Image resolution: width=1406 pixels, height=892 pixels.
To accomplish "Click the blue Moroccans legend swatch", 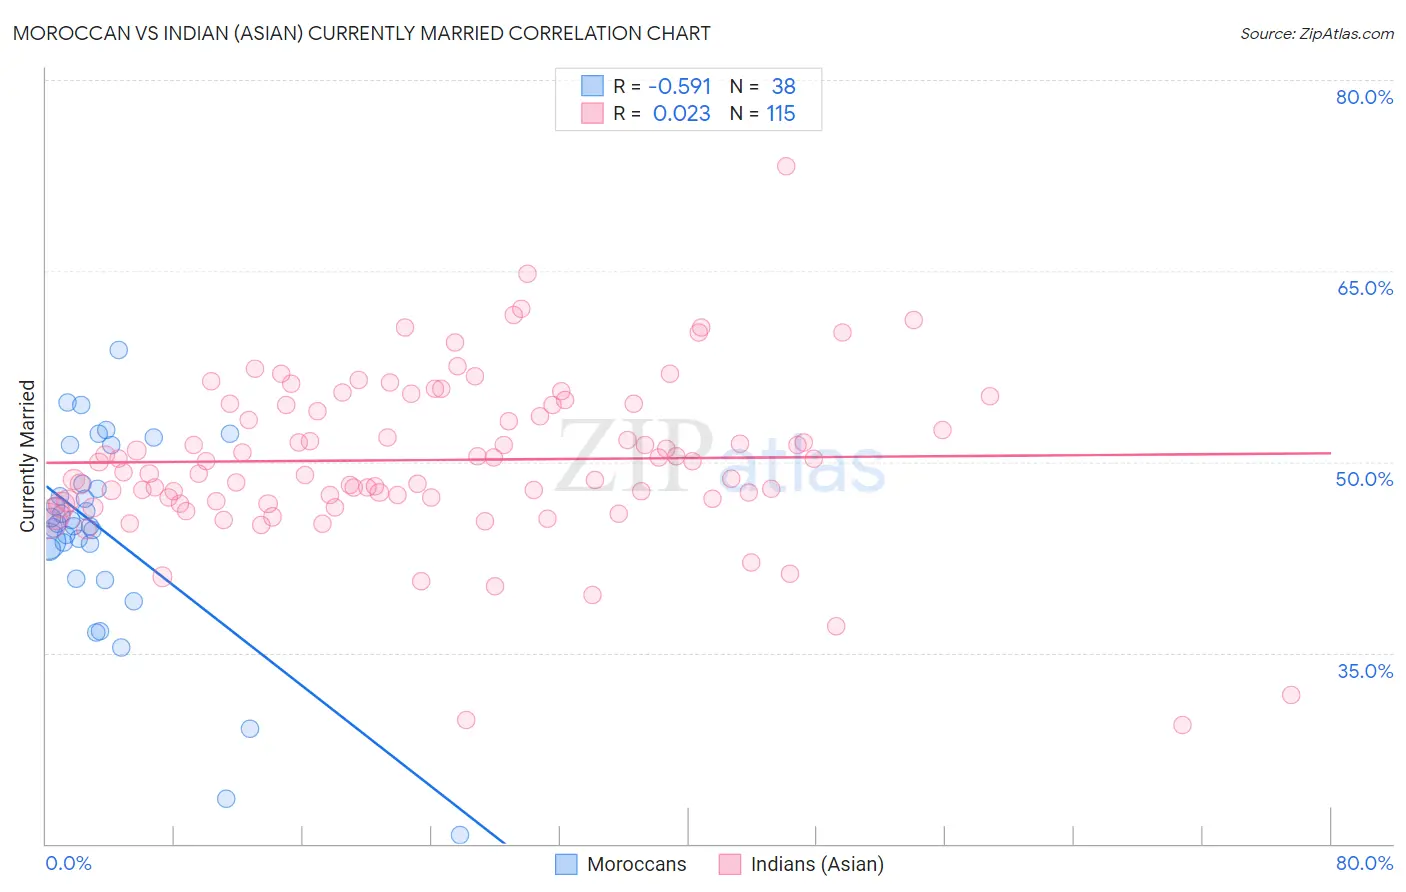I will tap(566, 864).
